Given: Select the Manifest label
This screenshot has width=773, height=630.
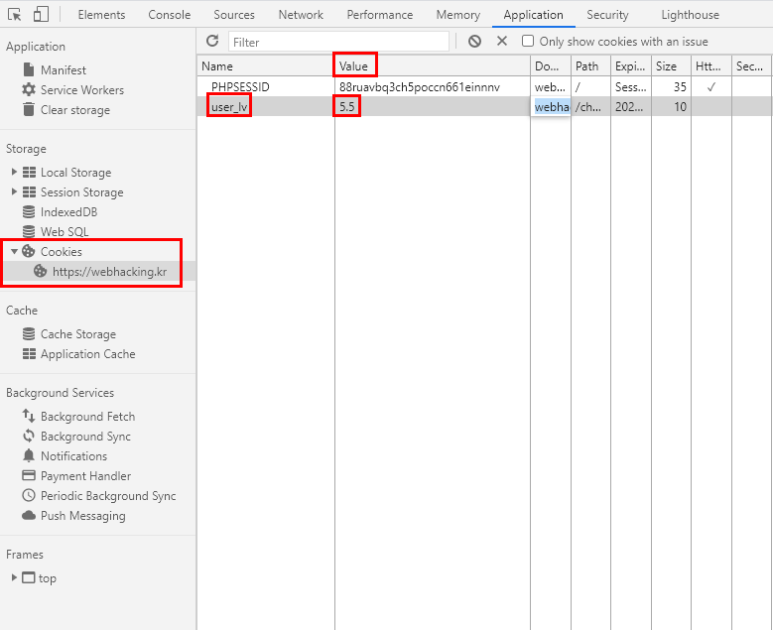Looking at the screenshot, I should tap(63, 70).
